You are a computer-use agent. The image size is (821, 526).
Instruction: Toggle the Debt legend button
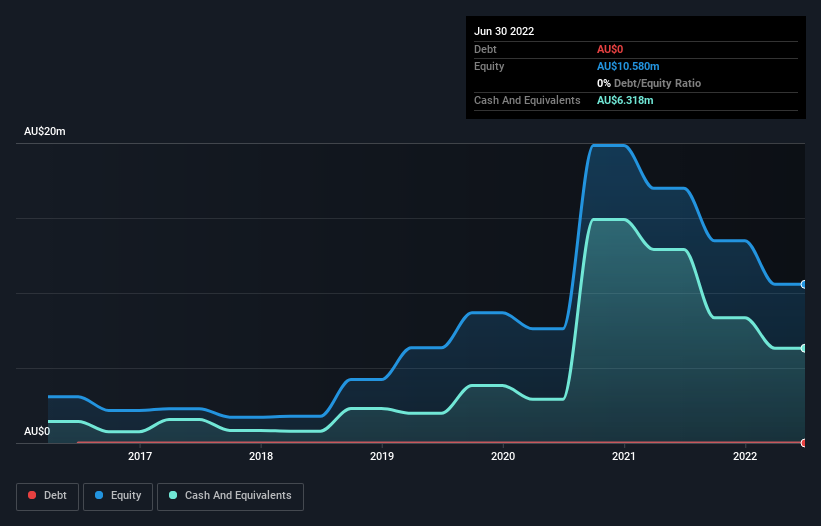tap(47, 496)
